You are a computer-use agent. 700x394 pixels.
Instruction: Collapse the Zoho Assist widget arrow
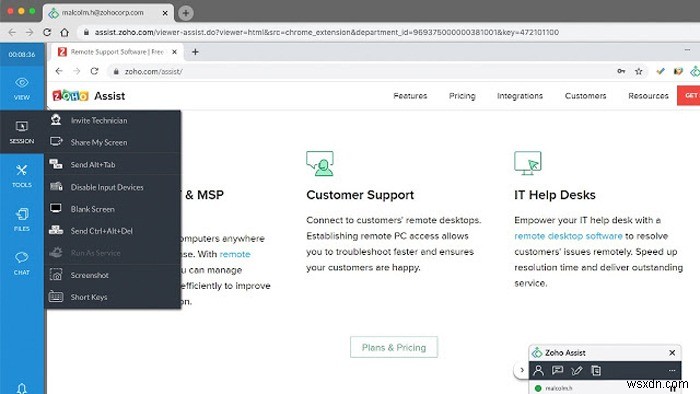point(521,370)
